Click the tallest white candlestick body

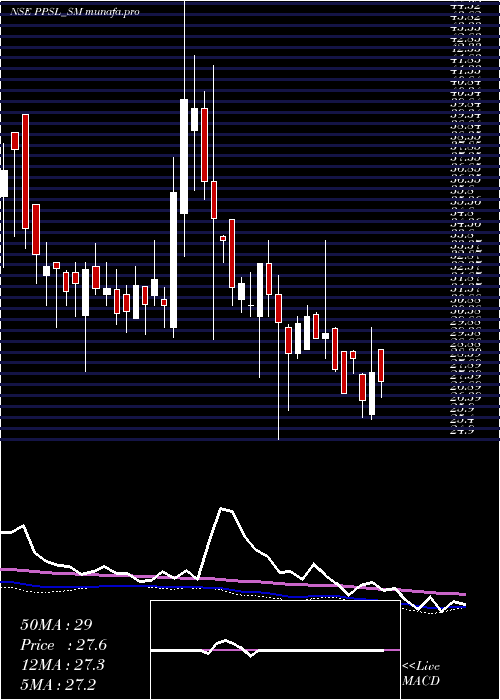pos(173,260)
